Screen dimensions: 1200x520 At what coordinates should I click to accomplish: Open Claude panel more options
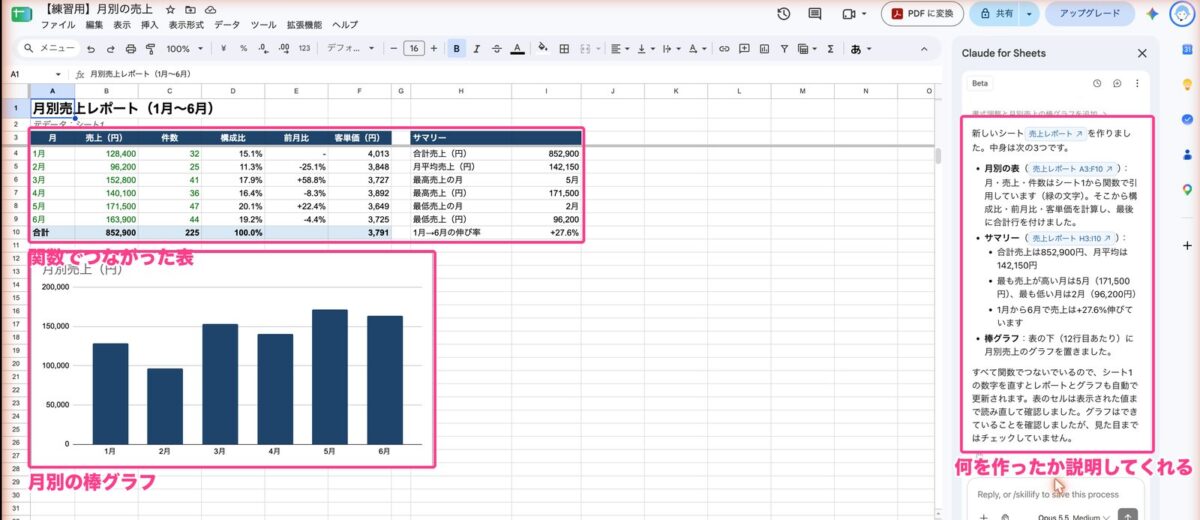click(x=1137, y=84)
